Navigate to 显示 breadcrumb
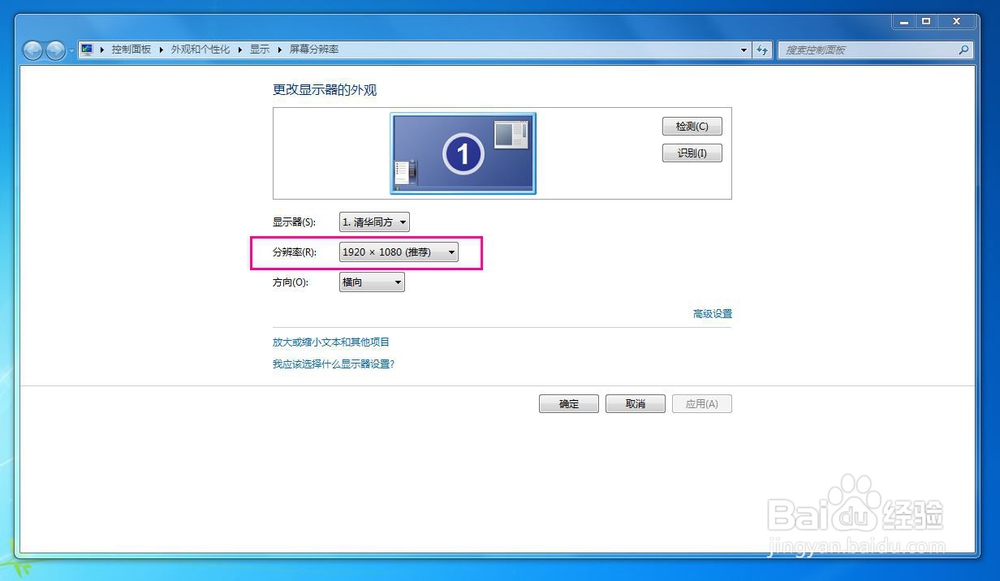 [260, 49]
